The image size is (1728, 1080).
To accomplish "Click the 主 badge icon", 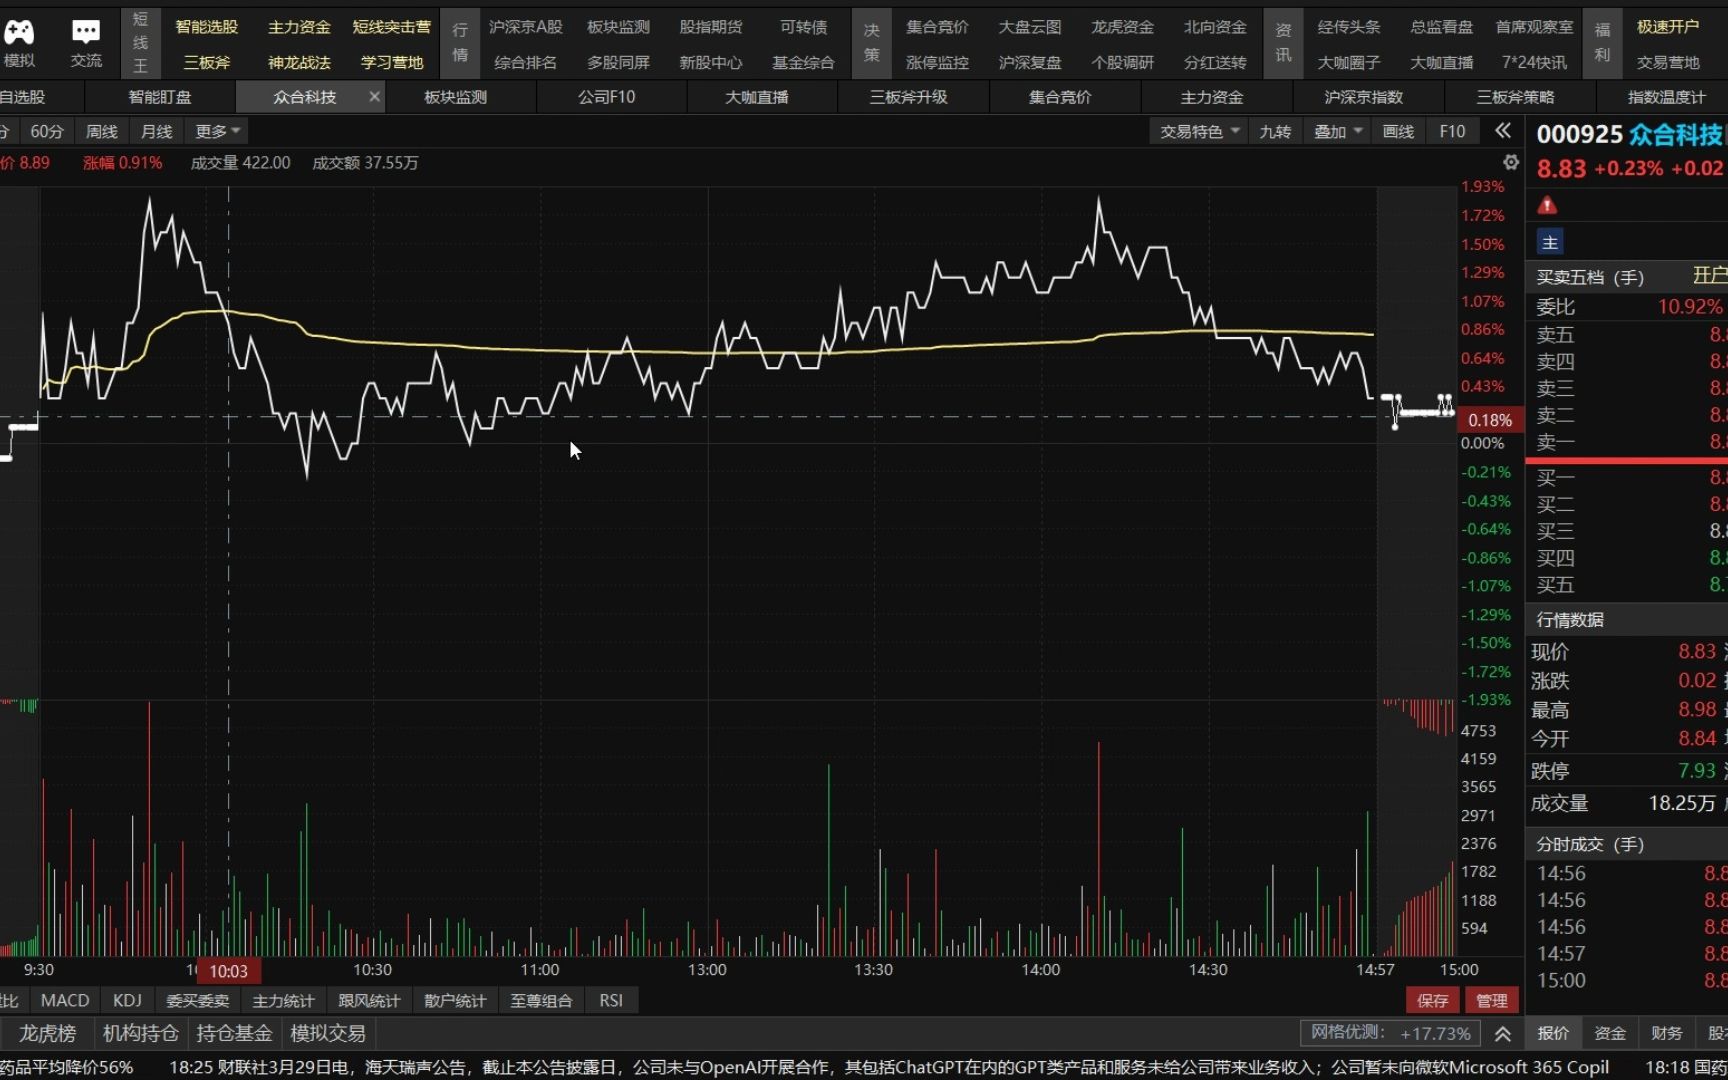I will 1550,242.
